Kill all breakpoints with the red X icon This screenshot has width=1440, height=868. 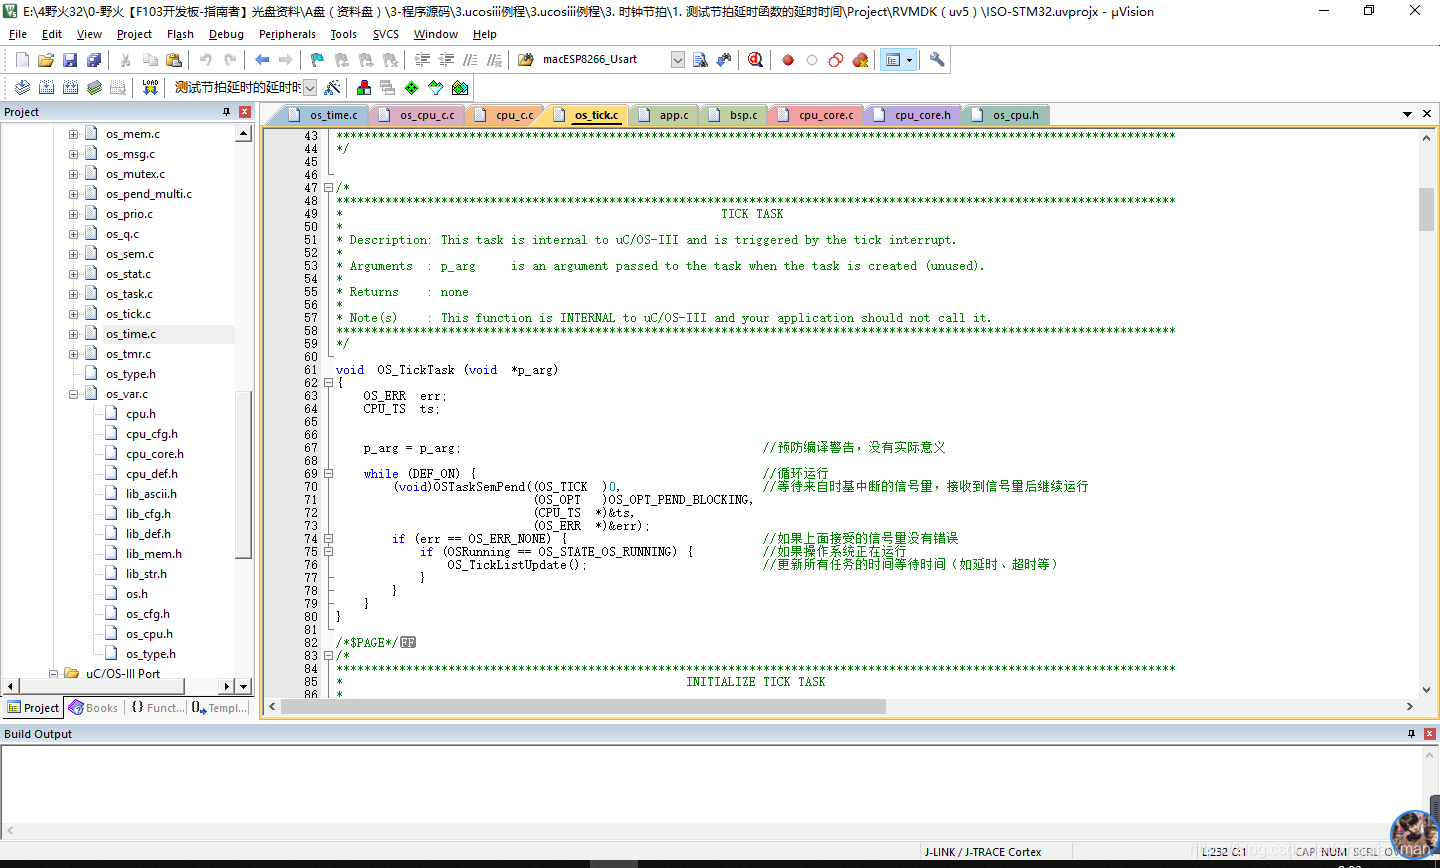click(860, 60)
